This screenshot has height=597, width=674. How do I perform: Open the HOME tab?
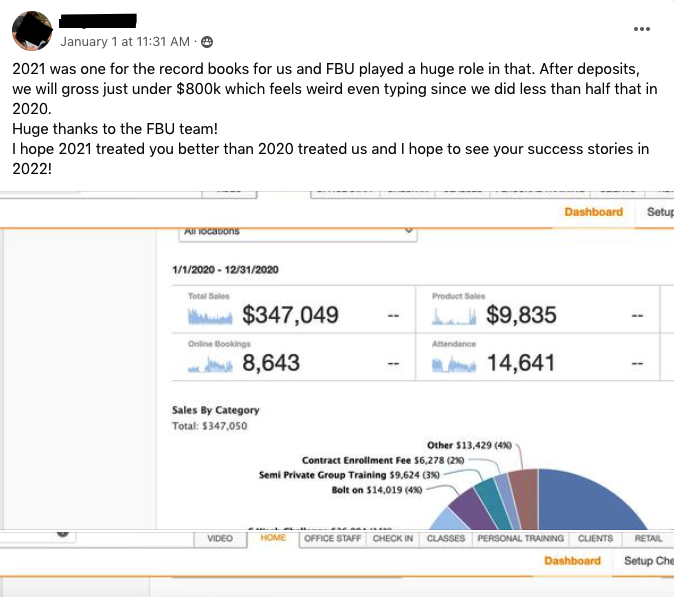pos(273,538)
